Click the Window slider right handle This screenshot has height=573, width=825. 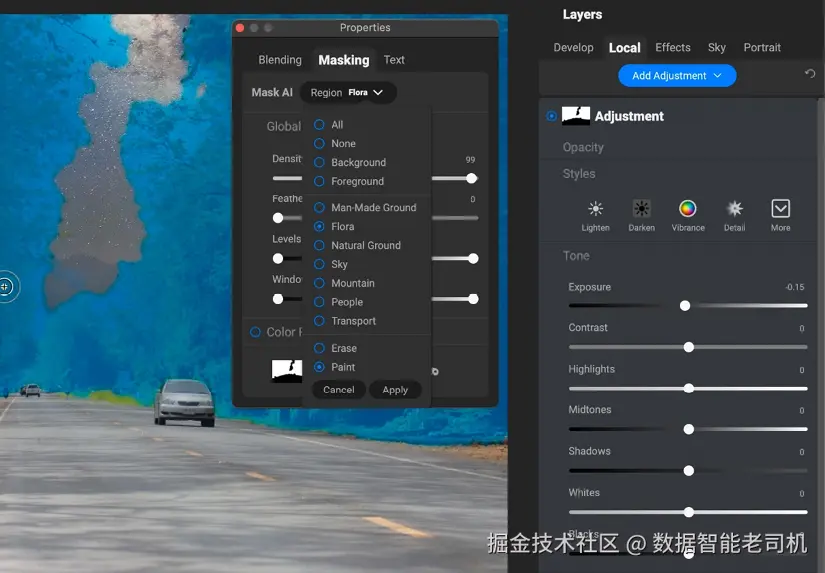pos(473,299)
